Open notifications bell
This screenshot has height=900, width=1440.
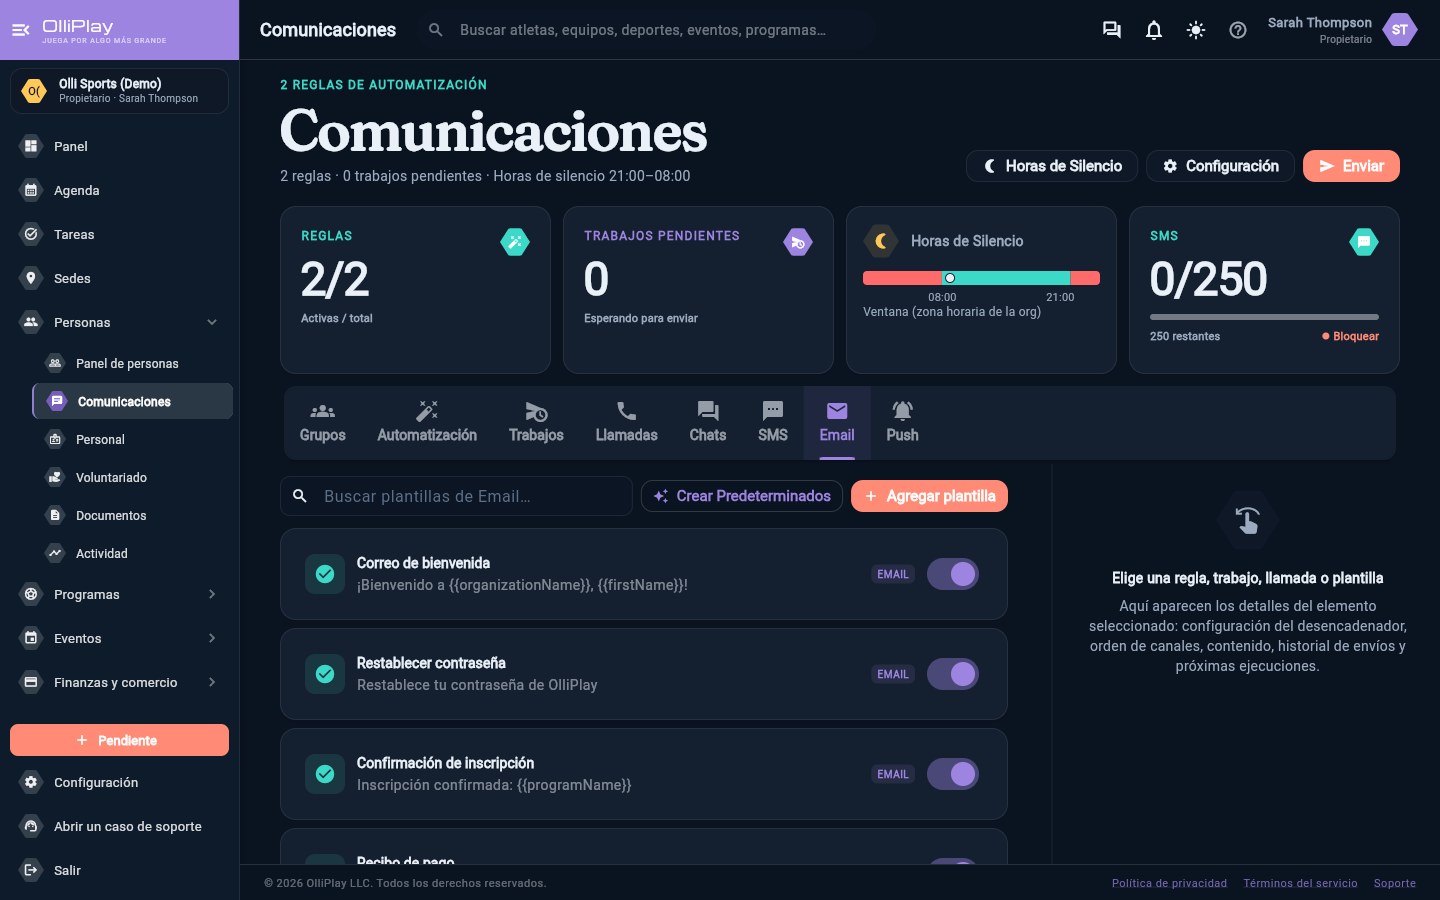point(1153,30)
